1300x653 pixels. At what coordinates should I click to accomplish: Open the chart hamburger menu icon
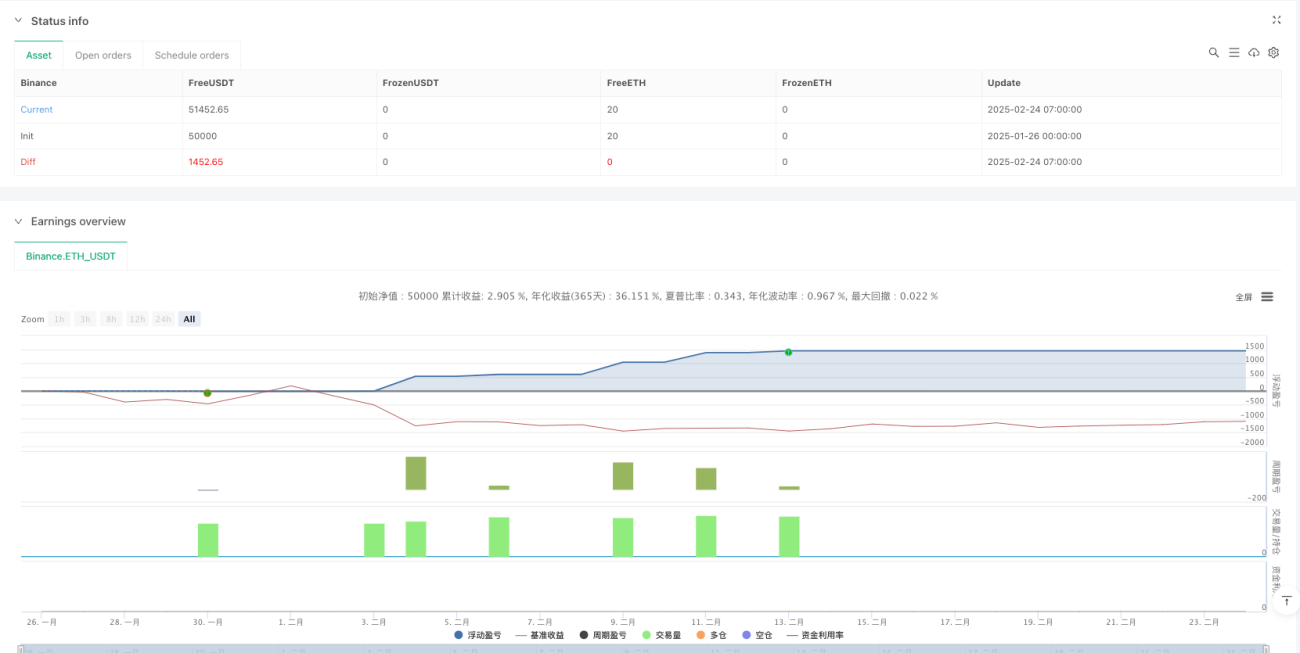pos(1267,297)
